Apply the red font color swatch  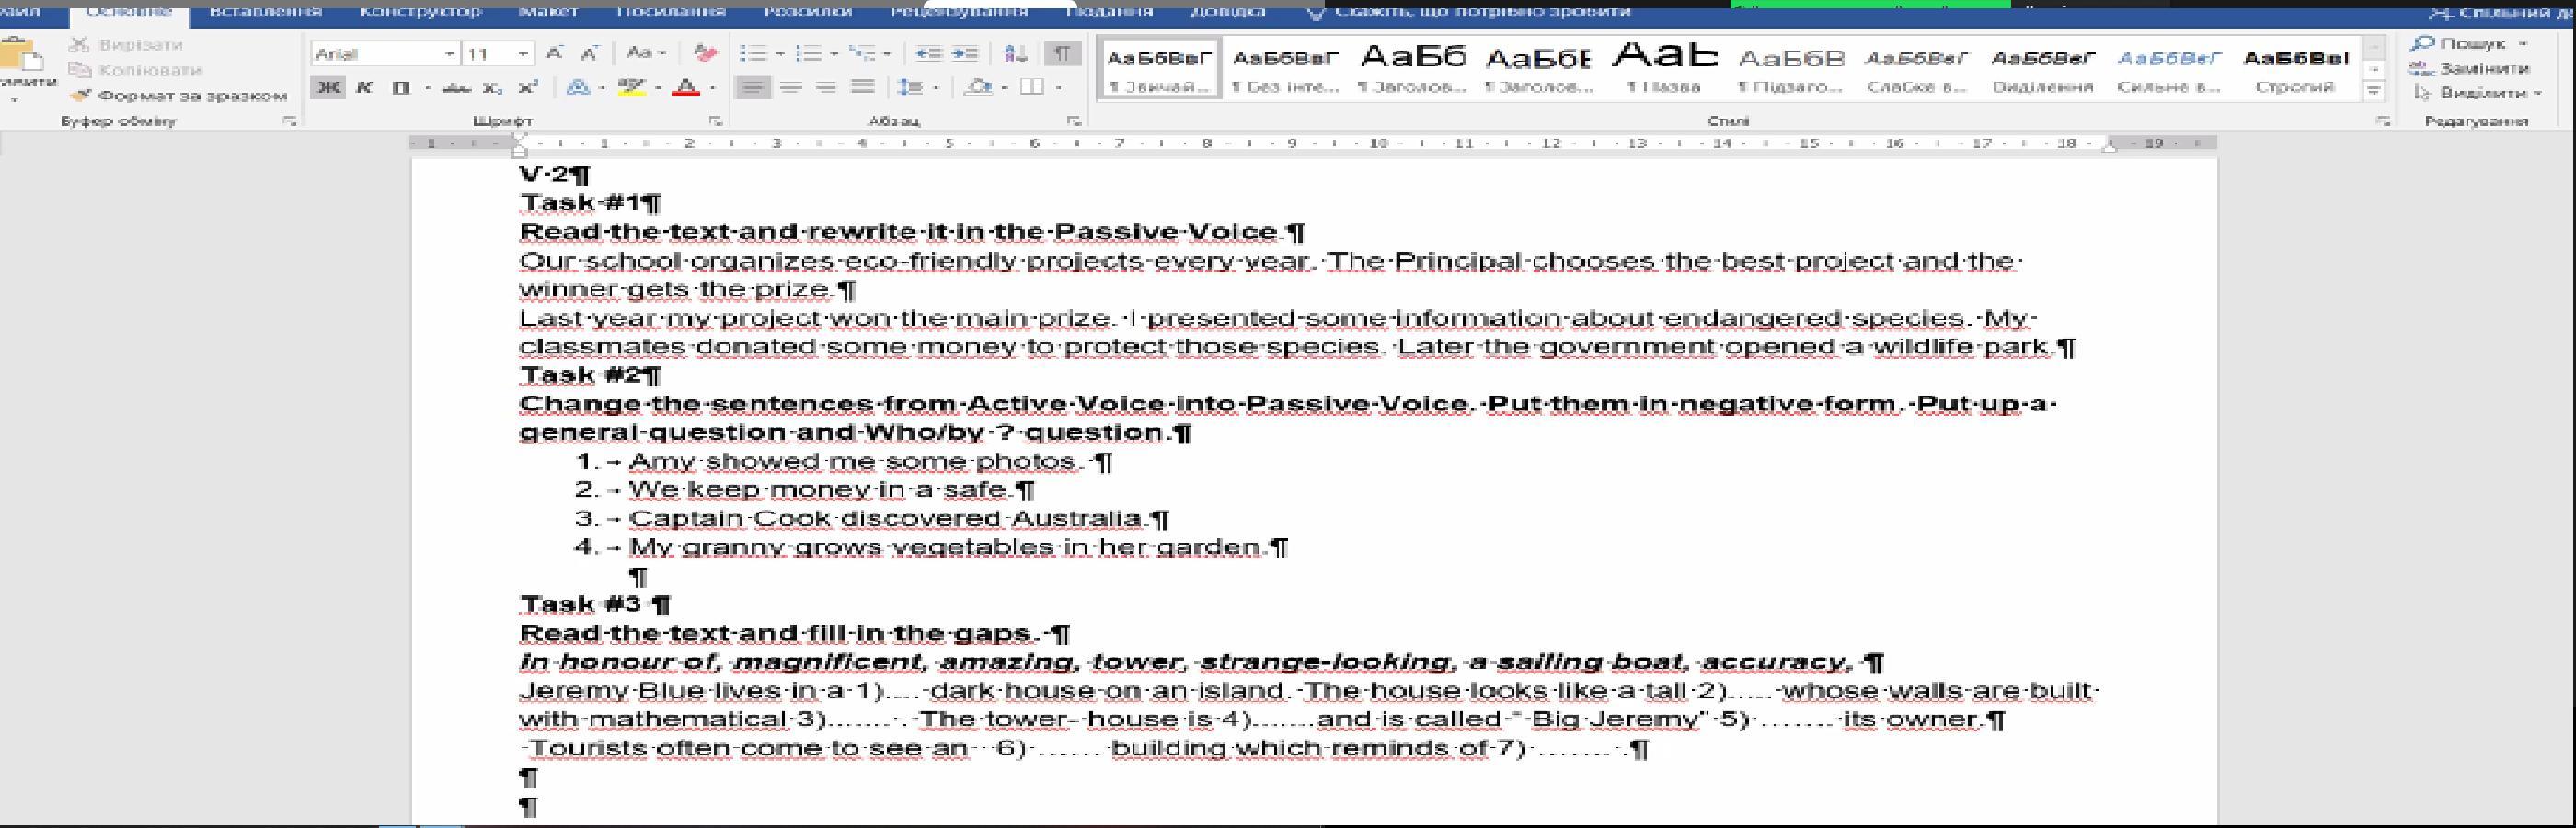pos(685,88)
